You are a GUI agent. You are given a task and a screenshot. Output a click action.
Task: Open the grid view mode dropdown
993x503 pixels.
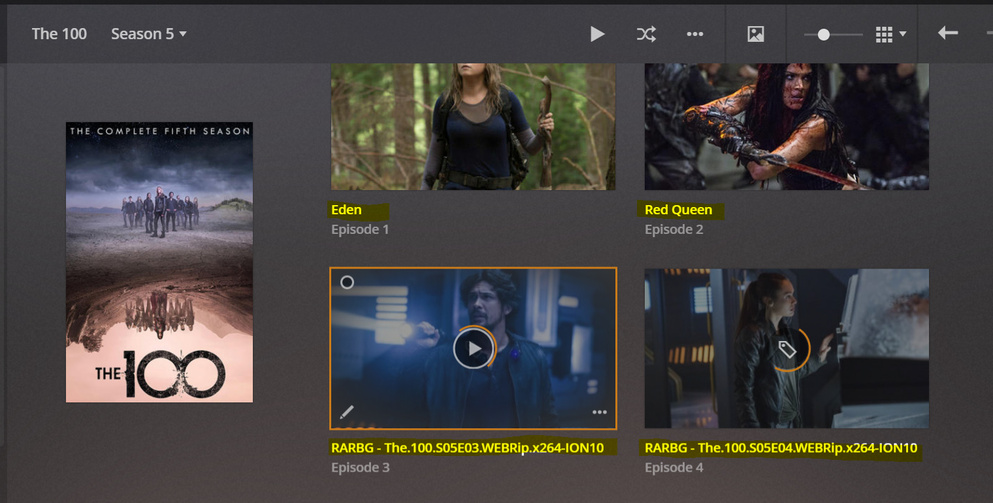890,34
